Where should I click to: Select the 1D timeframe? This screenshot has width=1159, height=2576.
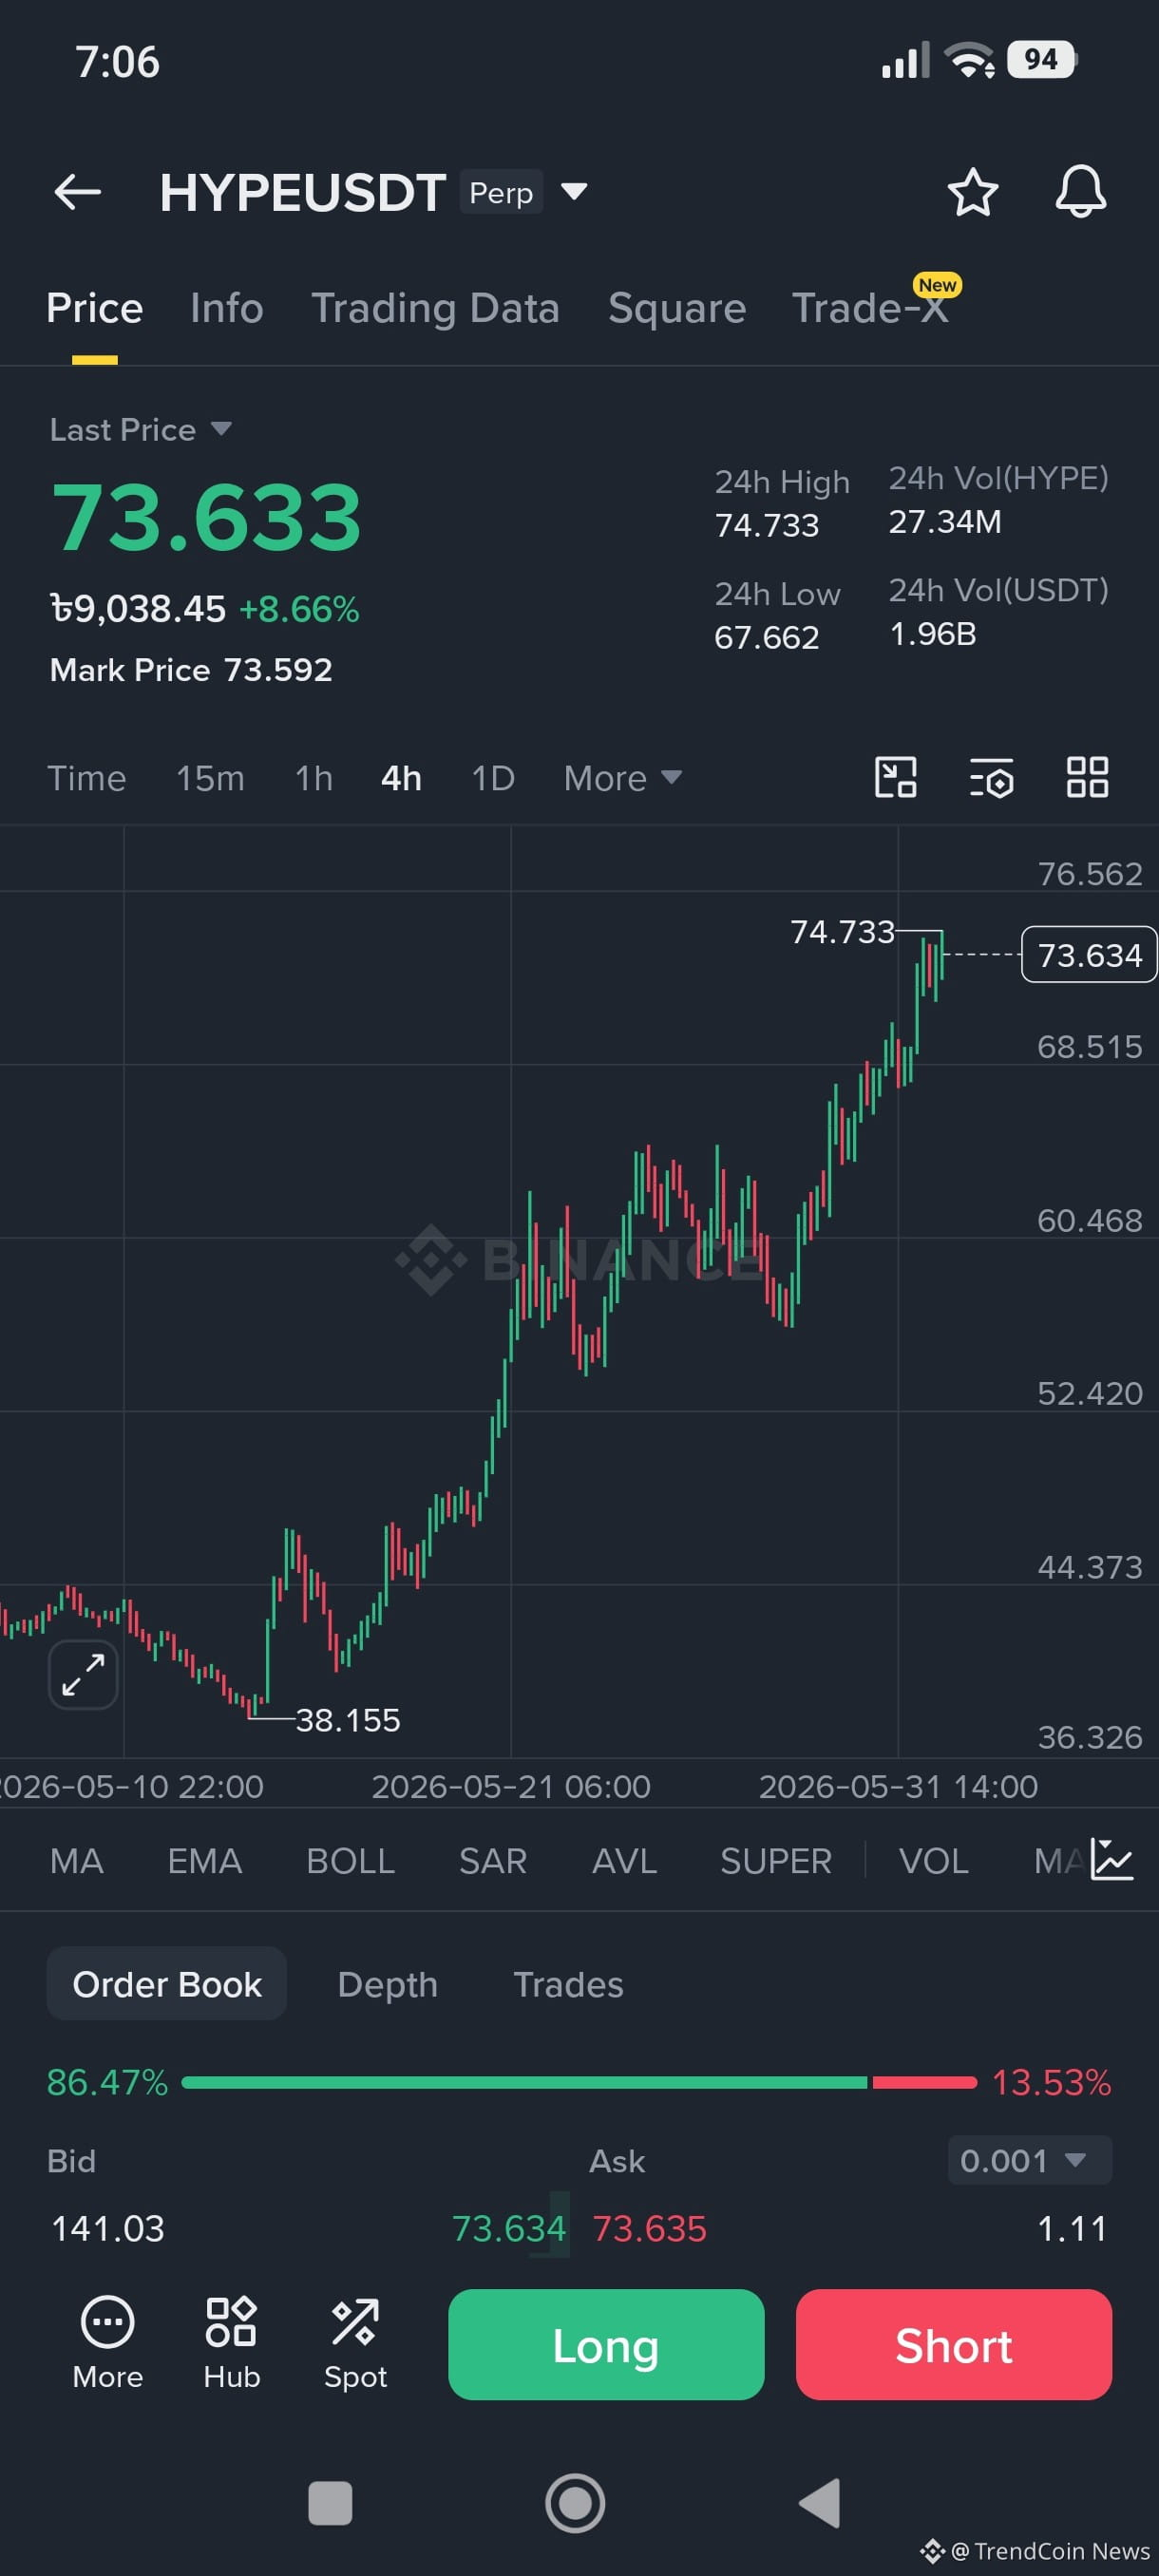(493, 778)
